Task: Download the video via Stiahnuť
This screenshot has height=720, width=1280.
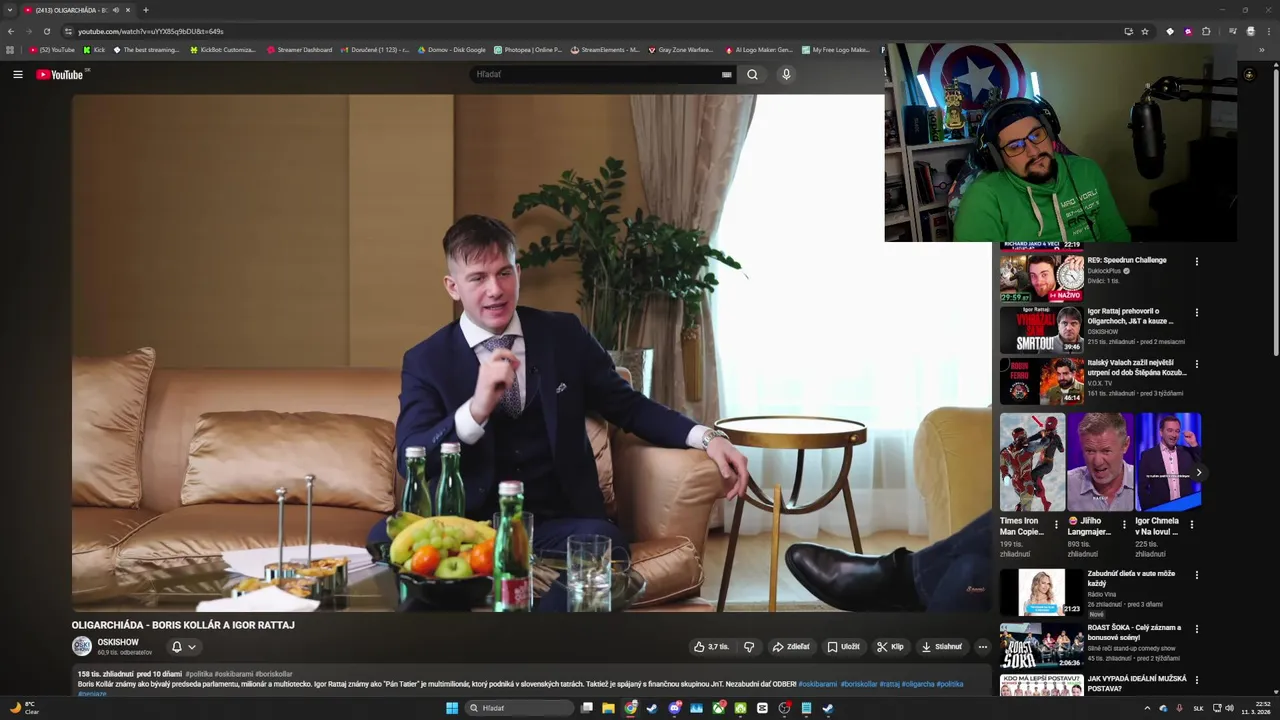Action: 942,647
